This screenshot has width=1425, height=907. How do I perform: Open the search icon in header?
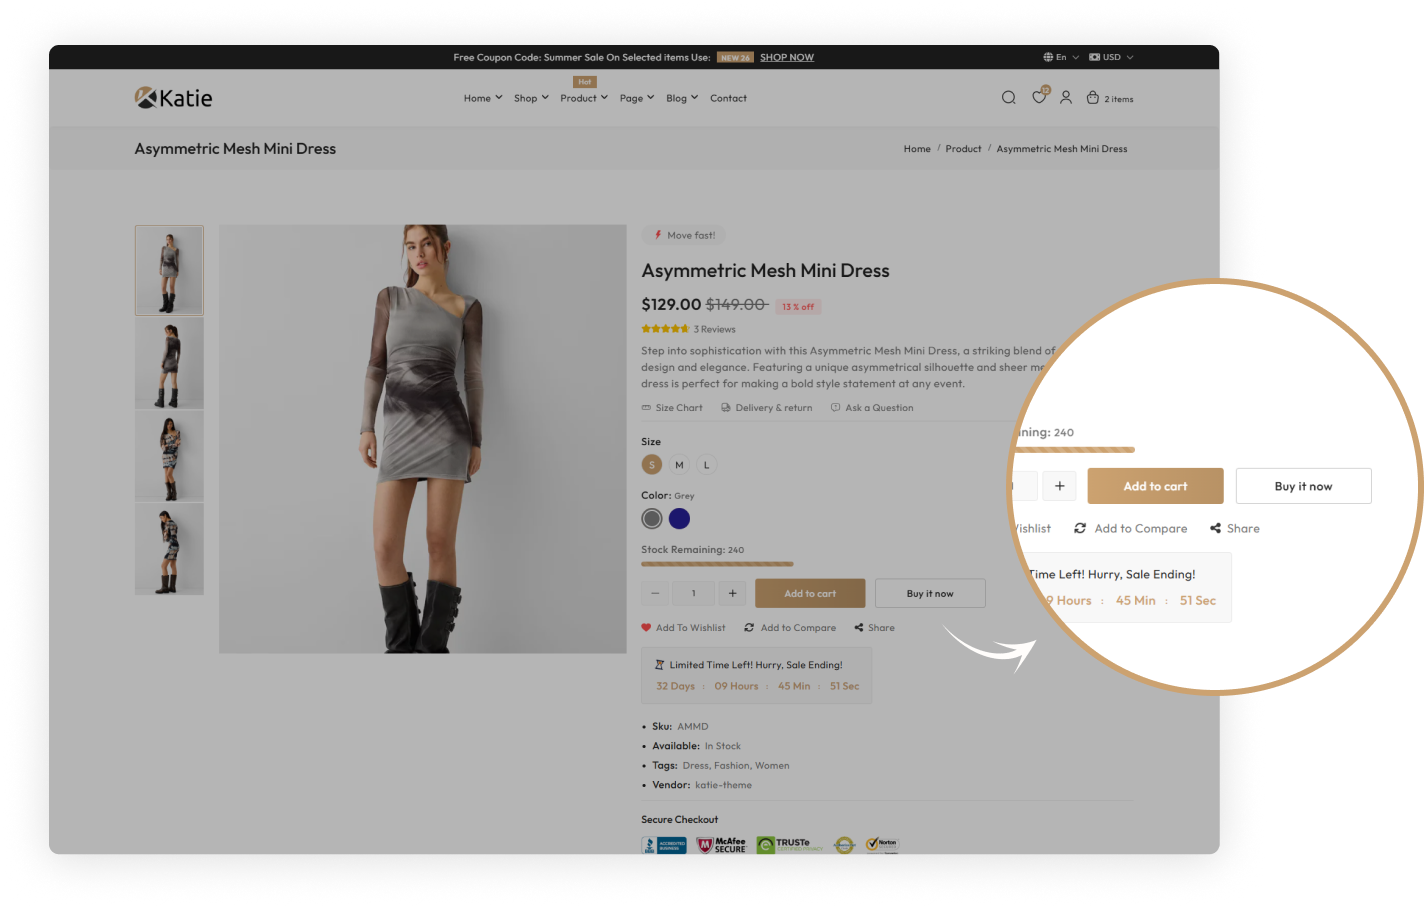pos(1008,98)
